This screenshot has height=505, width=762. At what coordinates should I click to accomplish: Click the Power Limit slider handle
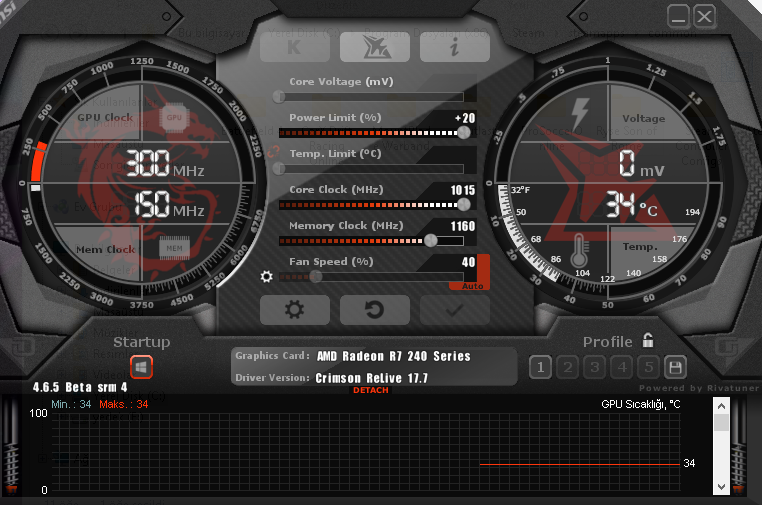click(x=464, y=132)
